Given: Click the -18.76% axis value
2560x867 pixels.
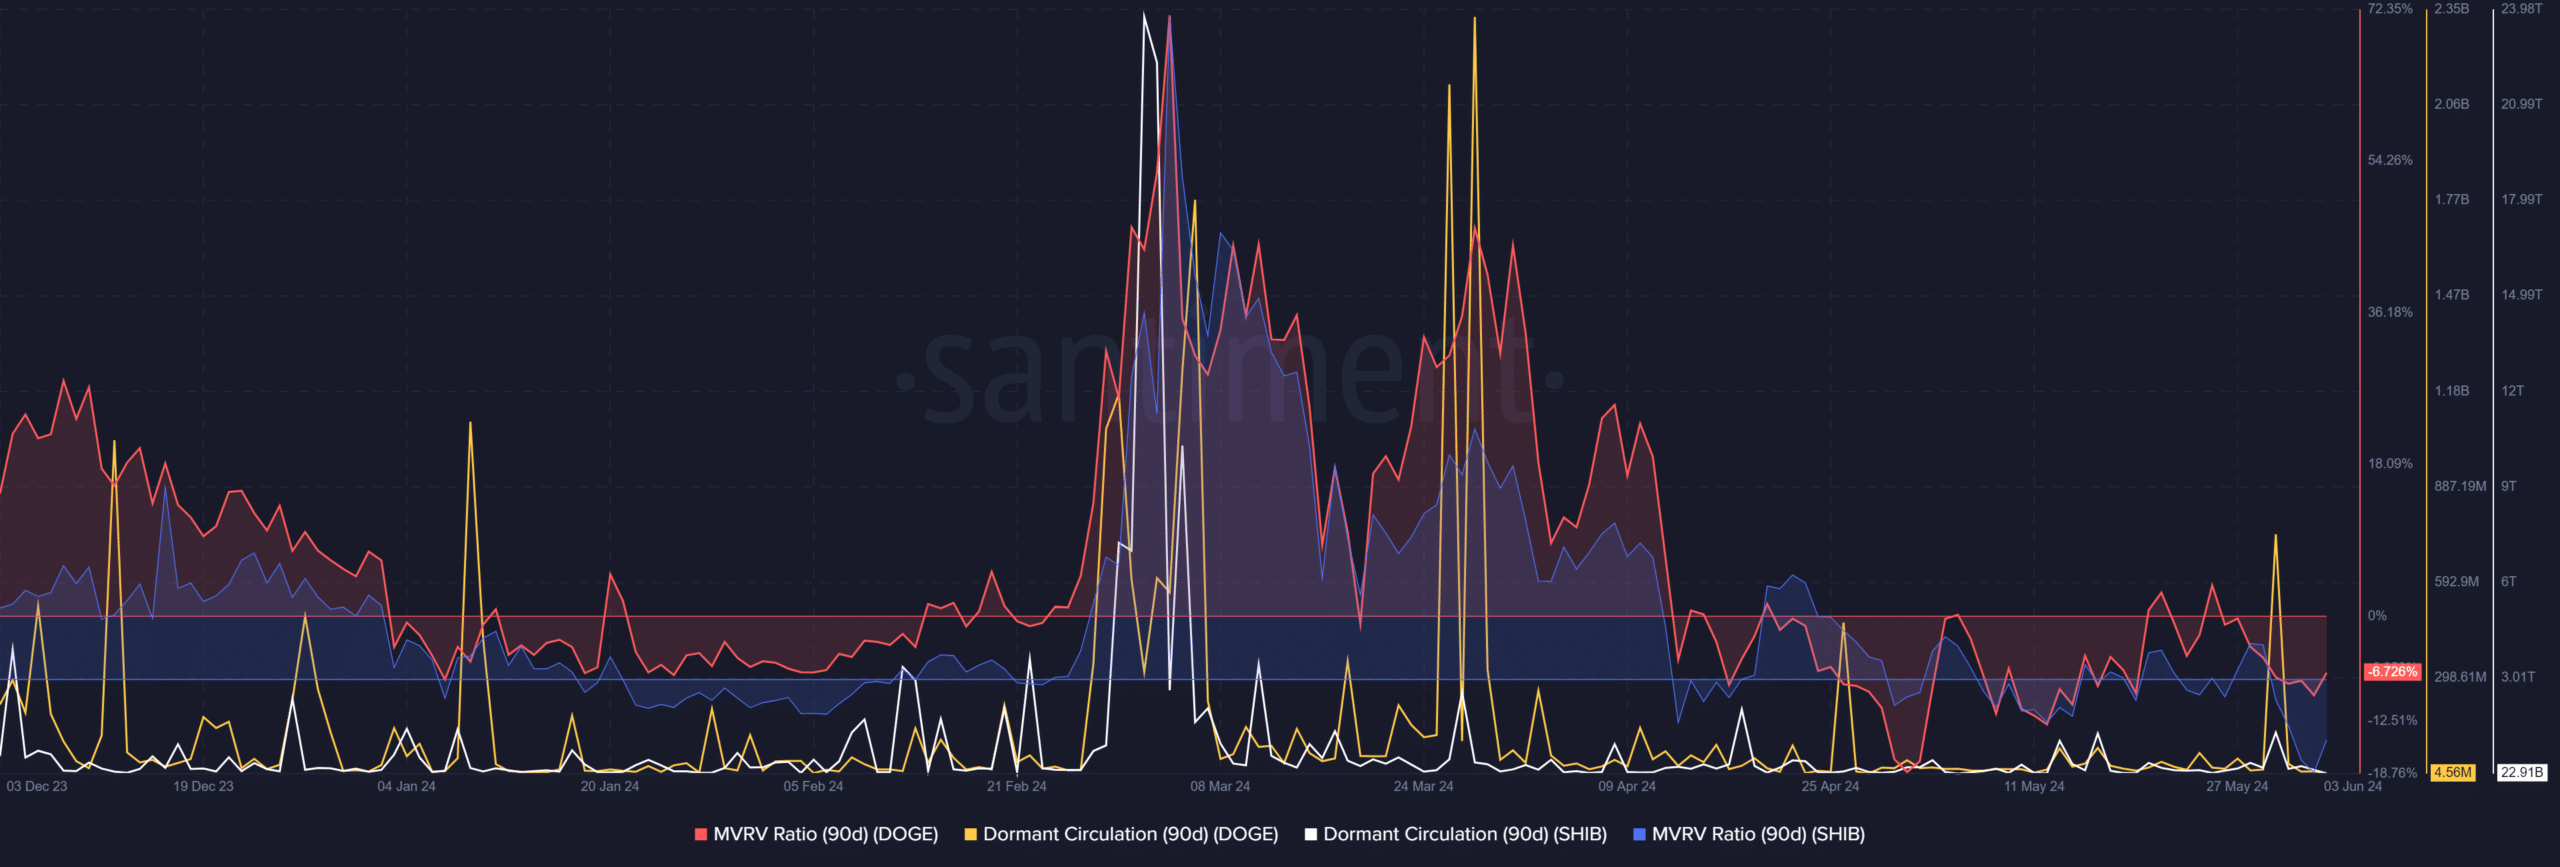Looking at the screenshot, I should [x=2392, y=772].
